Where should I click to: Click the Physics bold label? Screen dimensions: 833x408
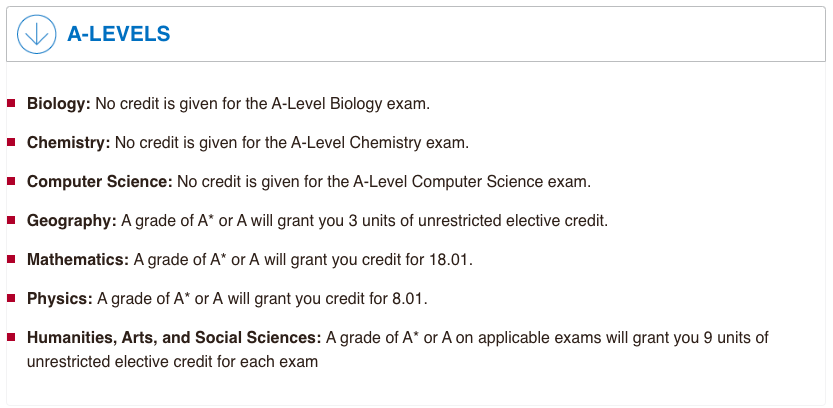tap(60, 299)
